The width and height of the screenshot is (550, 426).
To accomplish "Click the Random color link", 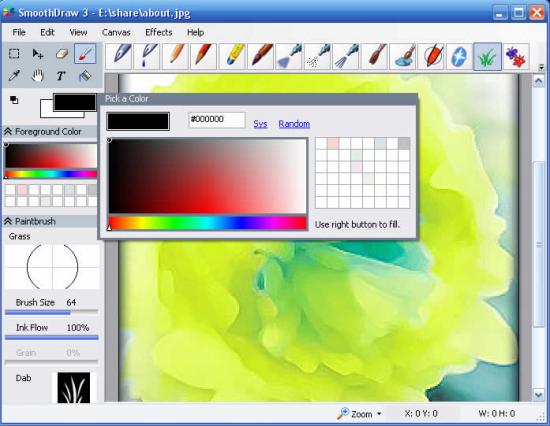I will point(294,124).
